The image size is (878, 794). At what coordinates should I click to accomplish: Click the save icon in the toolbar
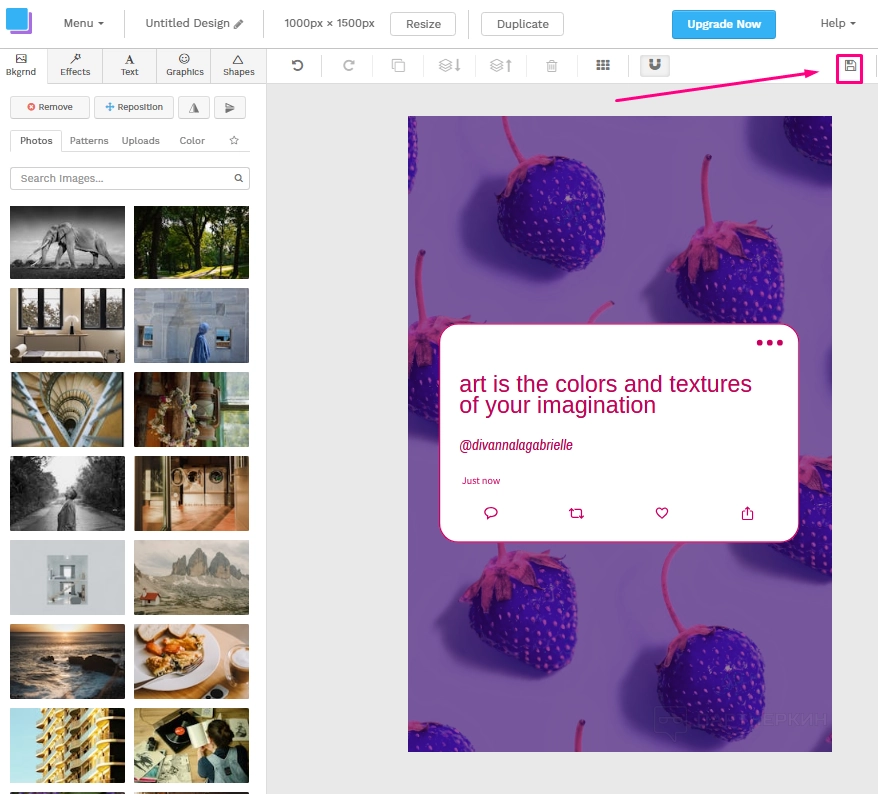850,66
